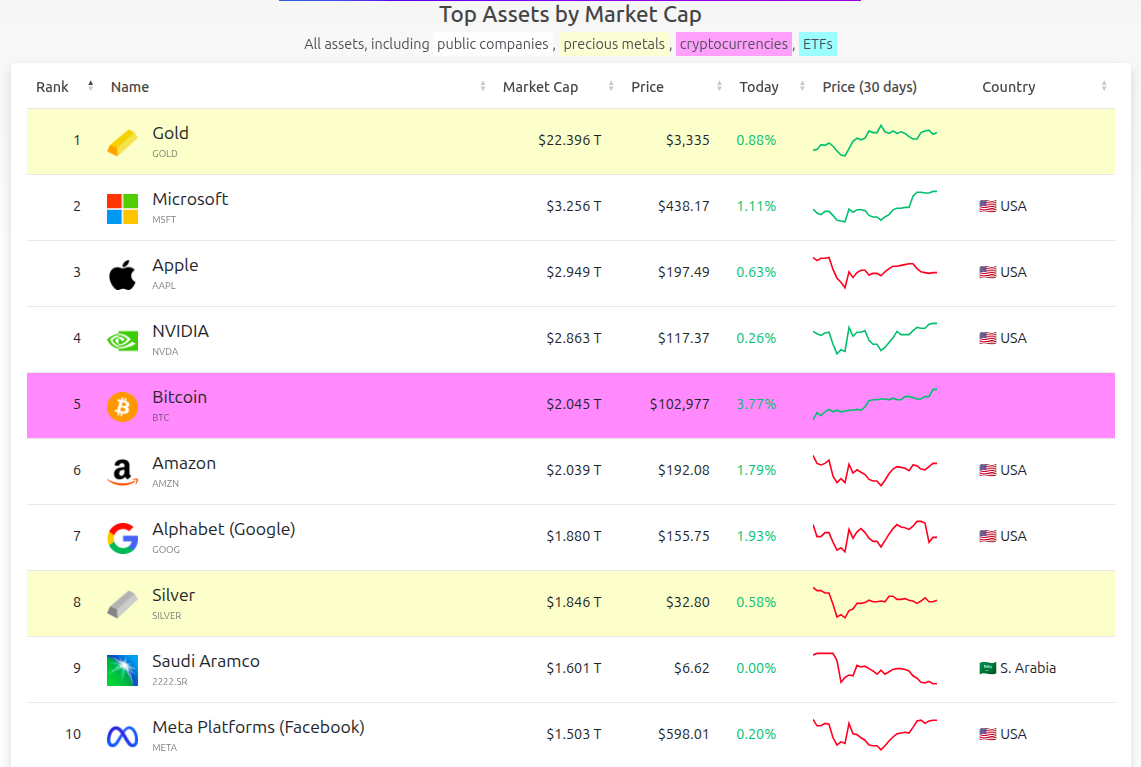Click Microsoft market cap $3.256 T
This screenshot has height=767, width=1141.
click(574, 206)
